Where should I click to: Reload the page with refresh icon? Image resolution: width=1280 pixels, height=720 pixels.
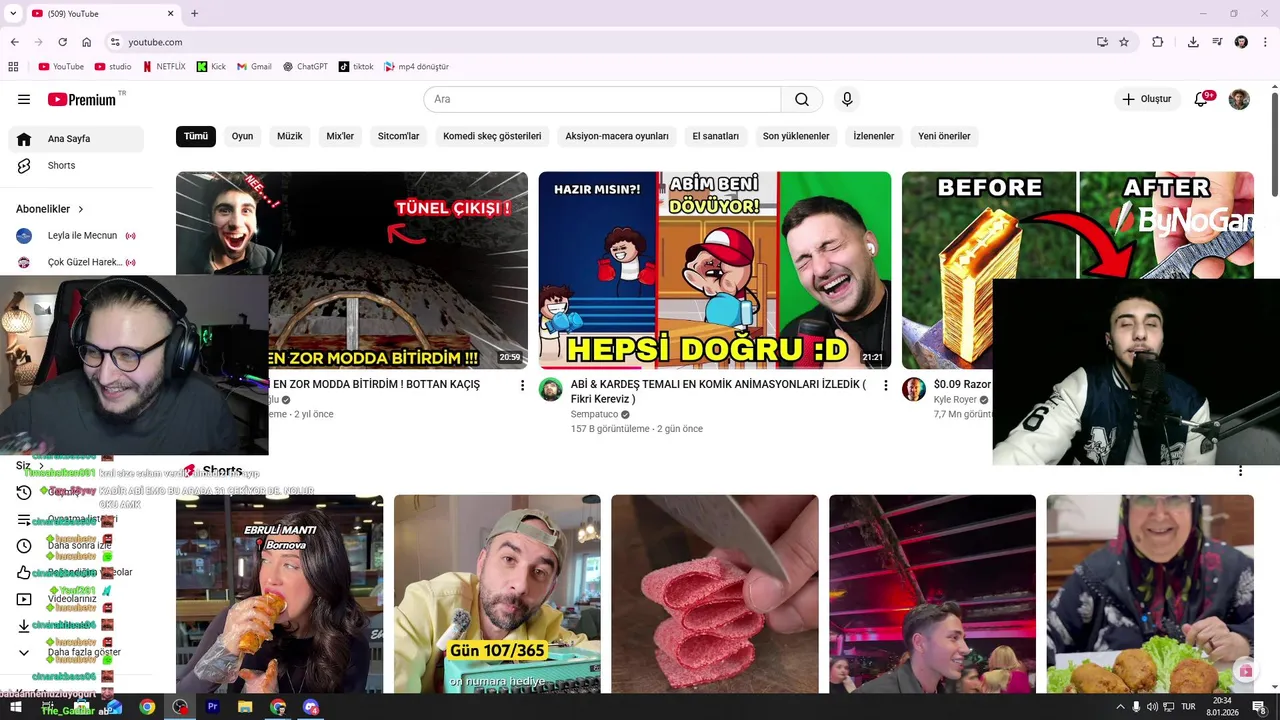click(x=63, y=42)
